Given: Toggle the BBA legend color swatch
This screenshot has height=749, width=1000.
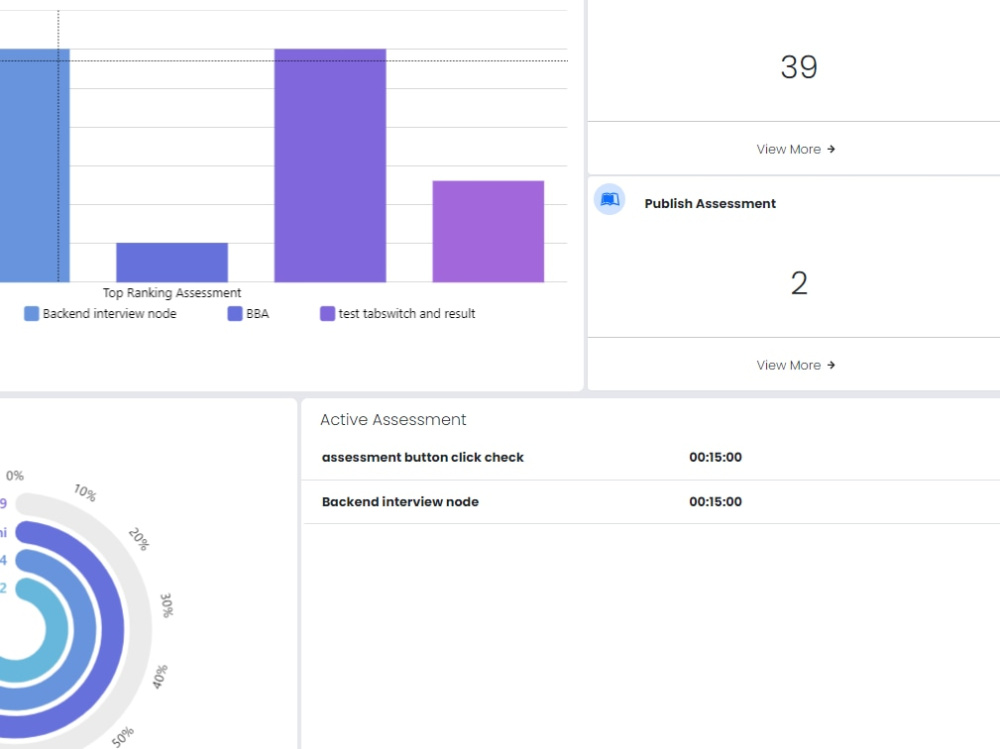Looking at the screenshot, I should 235,314.
